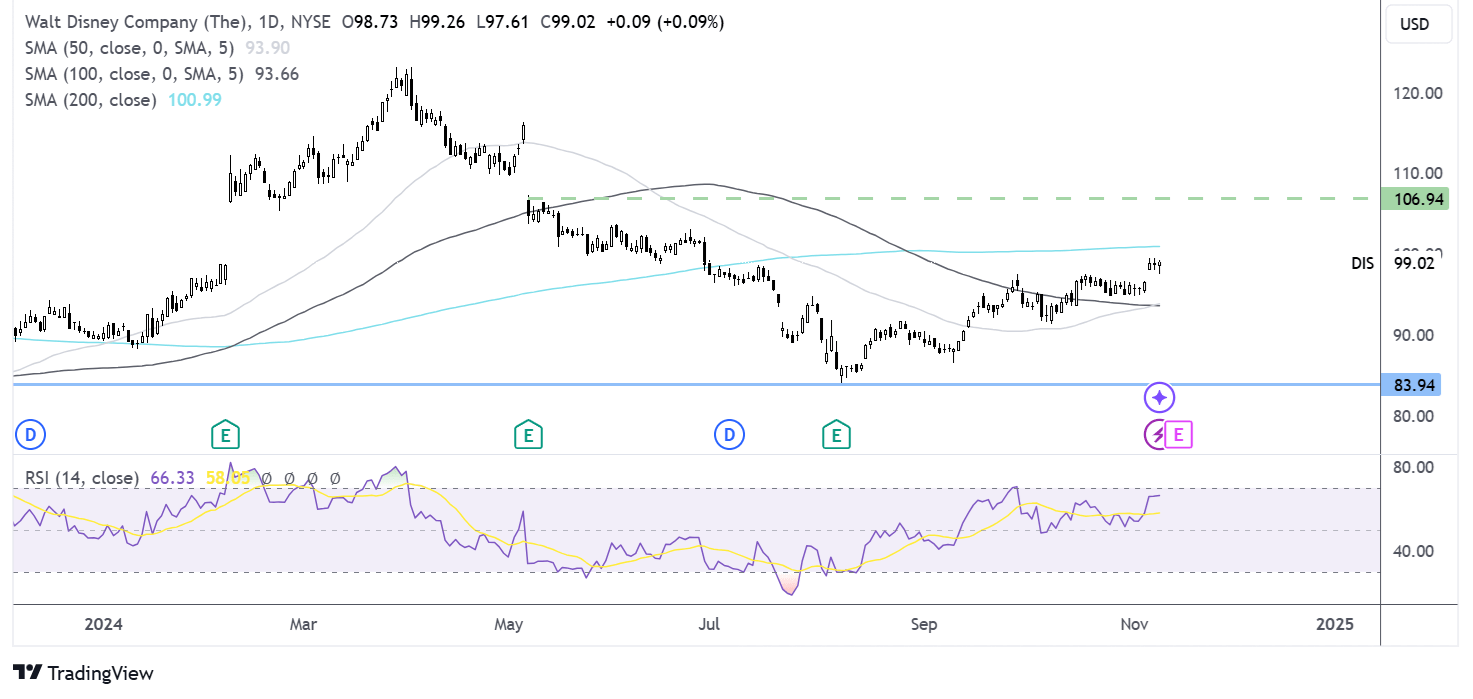Click the RSI value 66.33
Viewport: 1473px width, 699px height.
click(x=172, y=478)
